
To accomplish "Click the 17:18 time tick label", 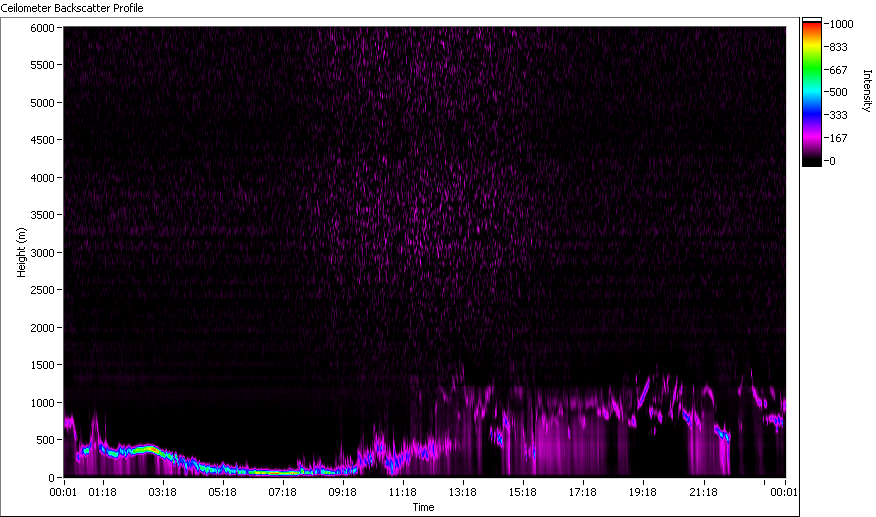I will point(583,492).
